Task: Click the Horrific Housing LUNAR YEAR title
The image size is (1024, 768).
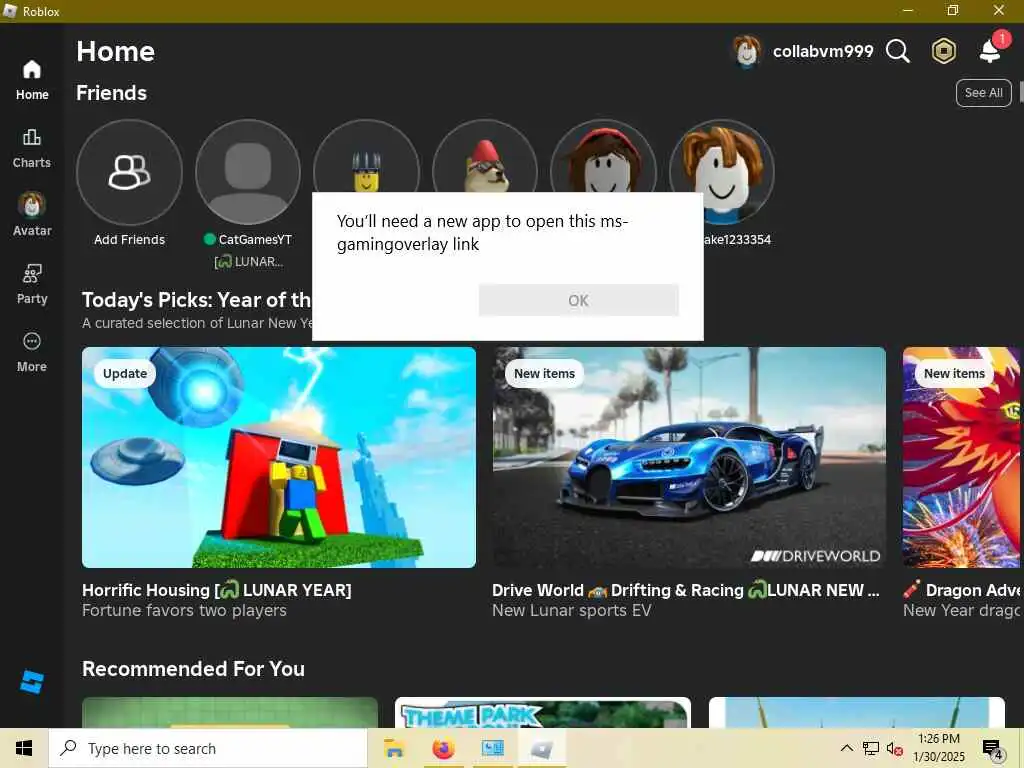Action: [217, 590]
